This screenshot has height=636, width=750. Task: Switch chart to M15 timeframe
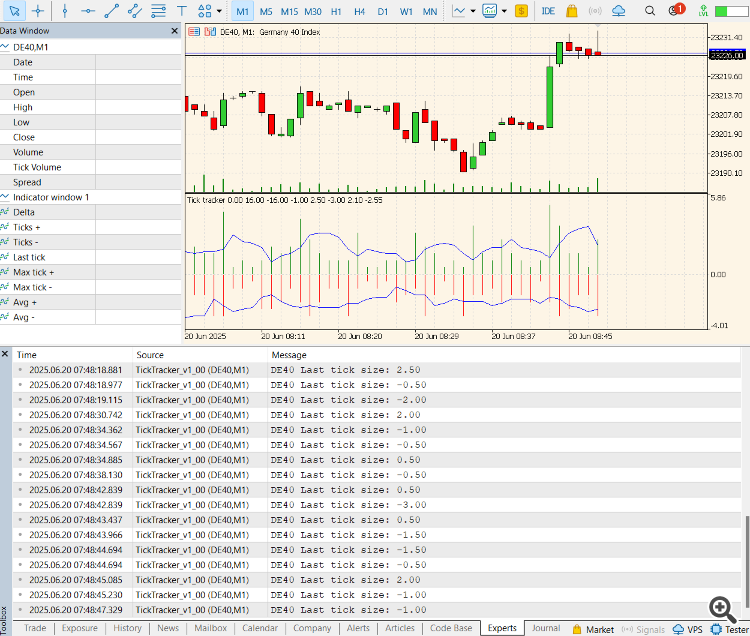coord(289,11)
